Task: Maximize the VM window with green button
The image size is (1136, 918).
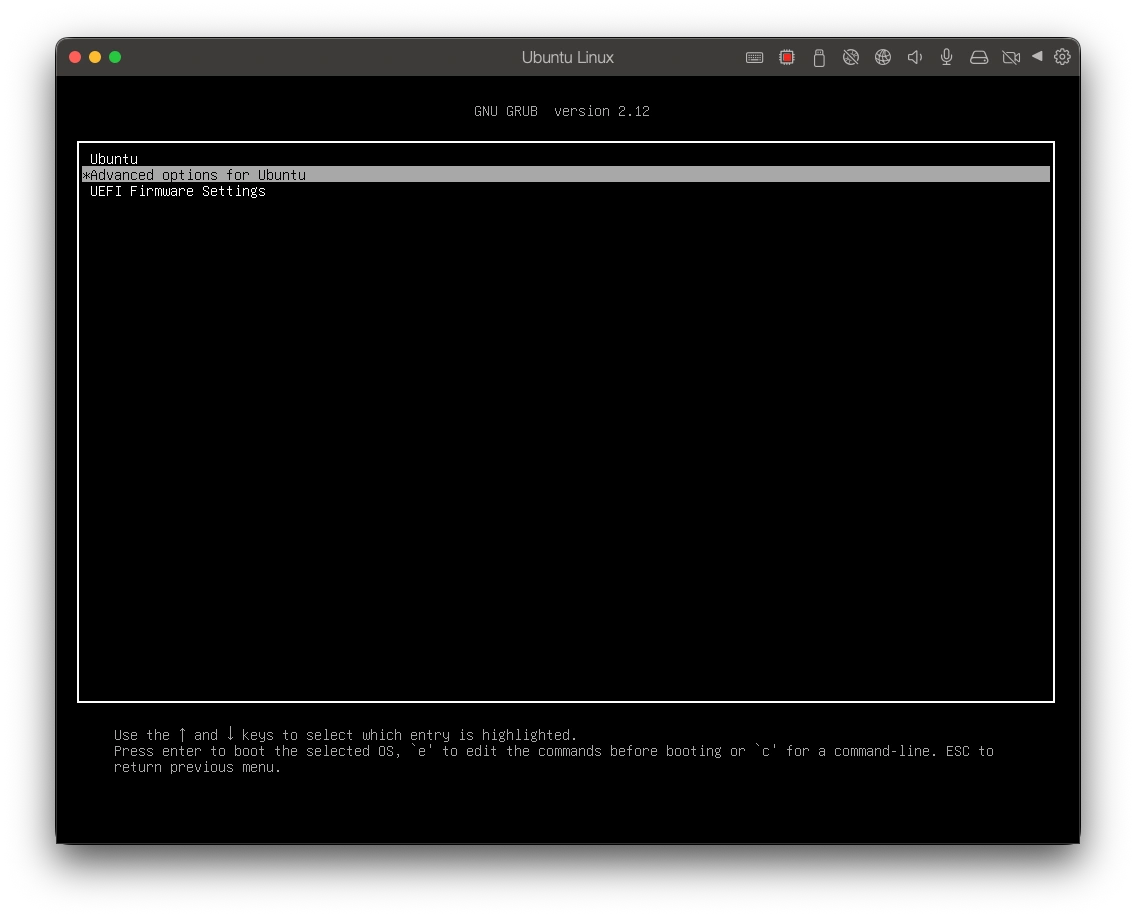Action: click(x=115, y=57)
